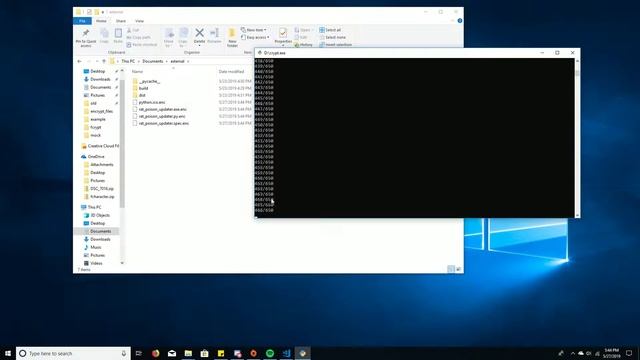Switch to large icons view button
Viewport: 640px width, 360px height.
point(458,269)
